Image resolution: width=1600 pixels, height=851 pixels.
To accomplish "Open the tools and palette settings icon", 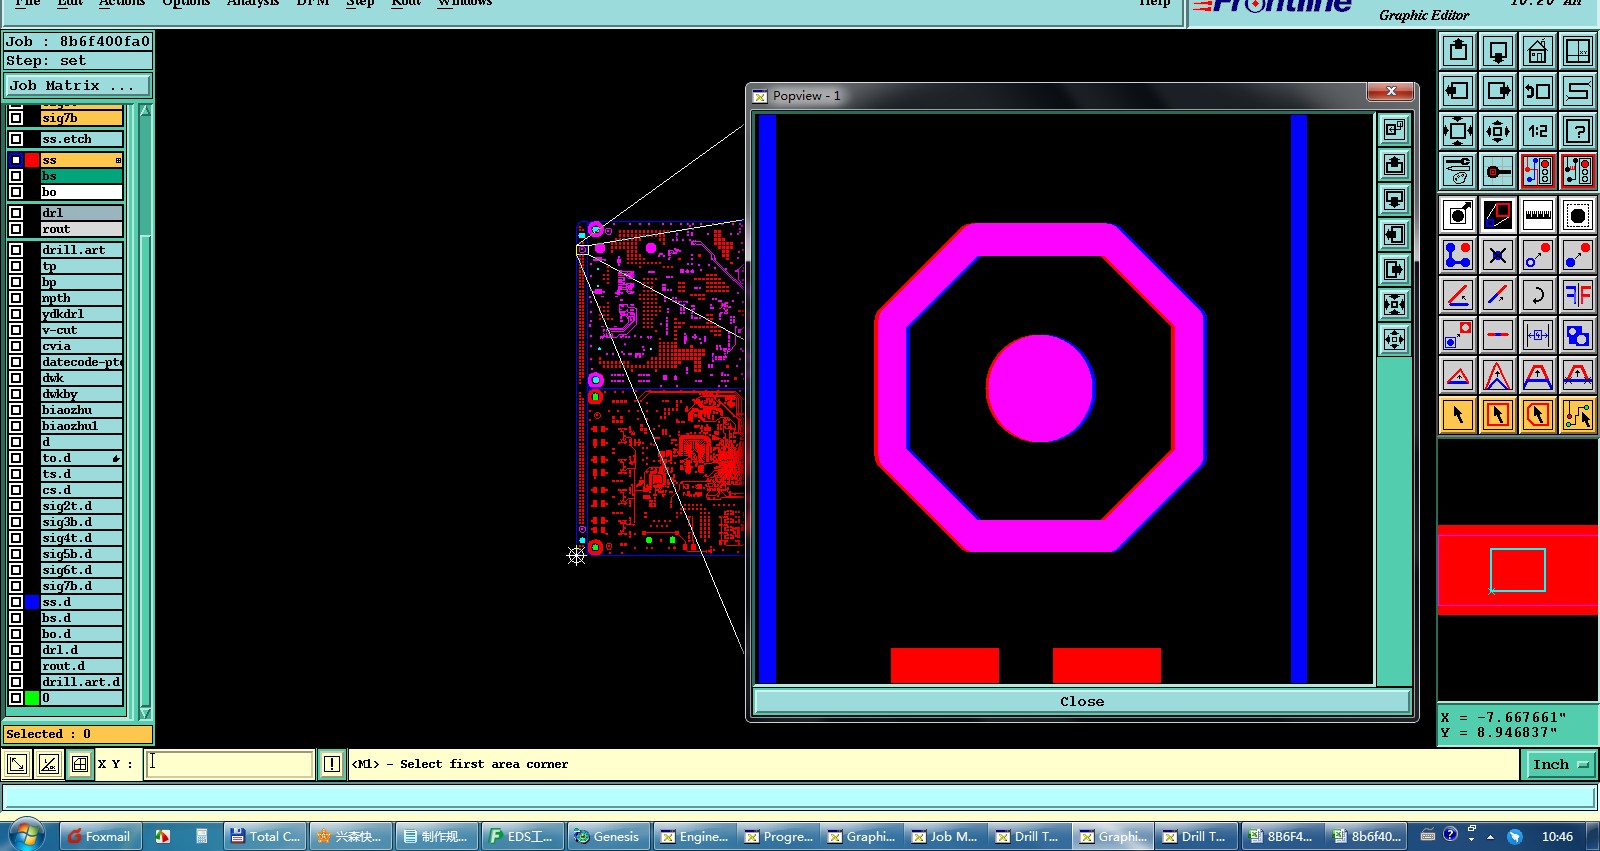I will tap(1458, 171).
